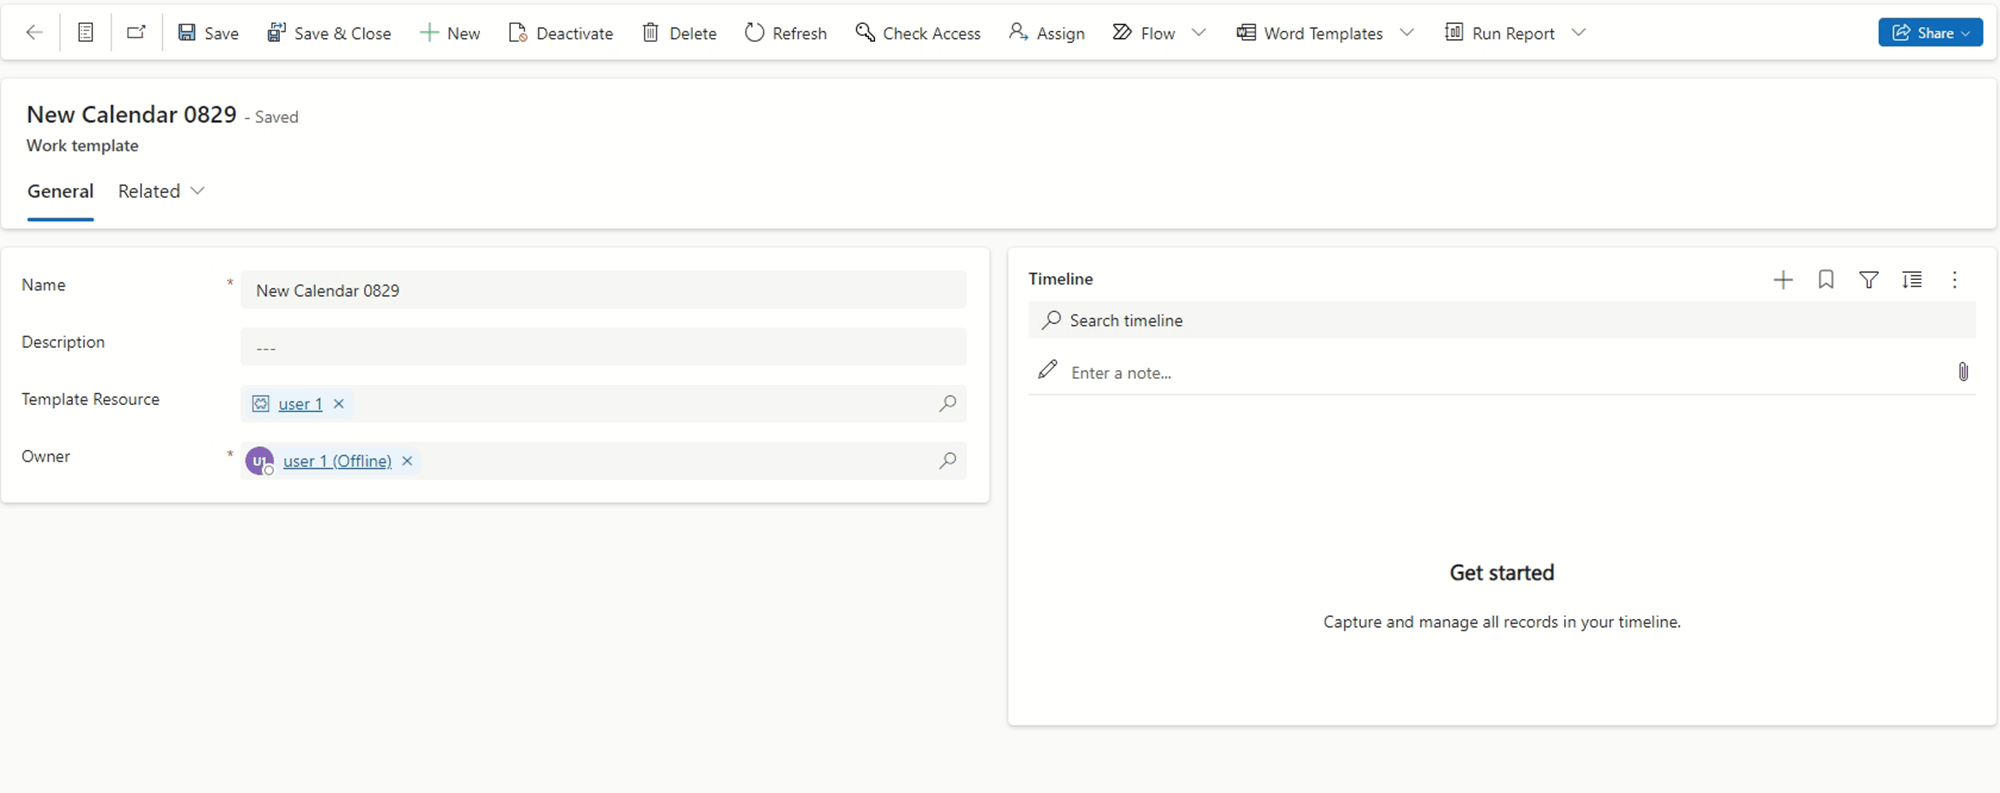
Task: Search Template Resource lookup
Action: click(947, 403)
